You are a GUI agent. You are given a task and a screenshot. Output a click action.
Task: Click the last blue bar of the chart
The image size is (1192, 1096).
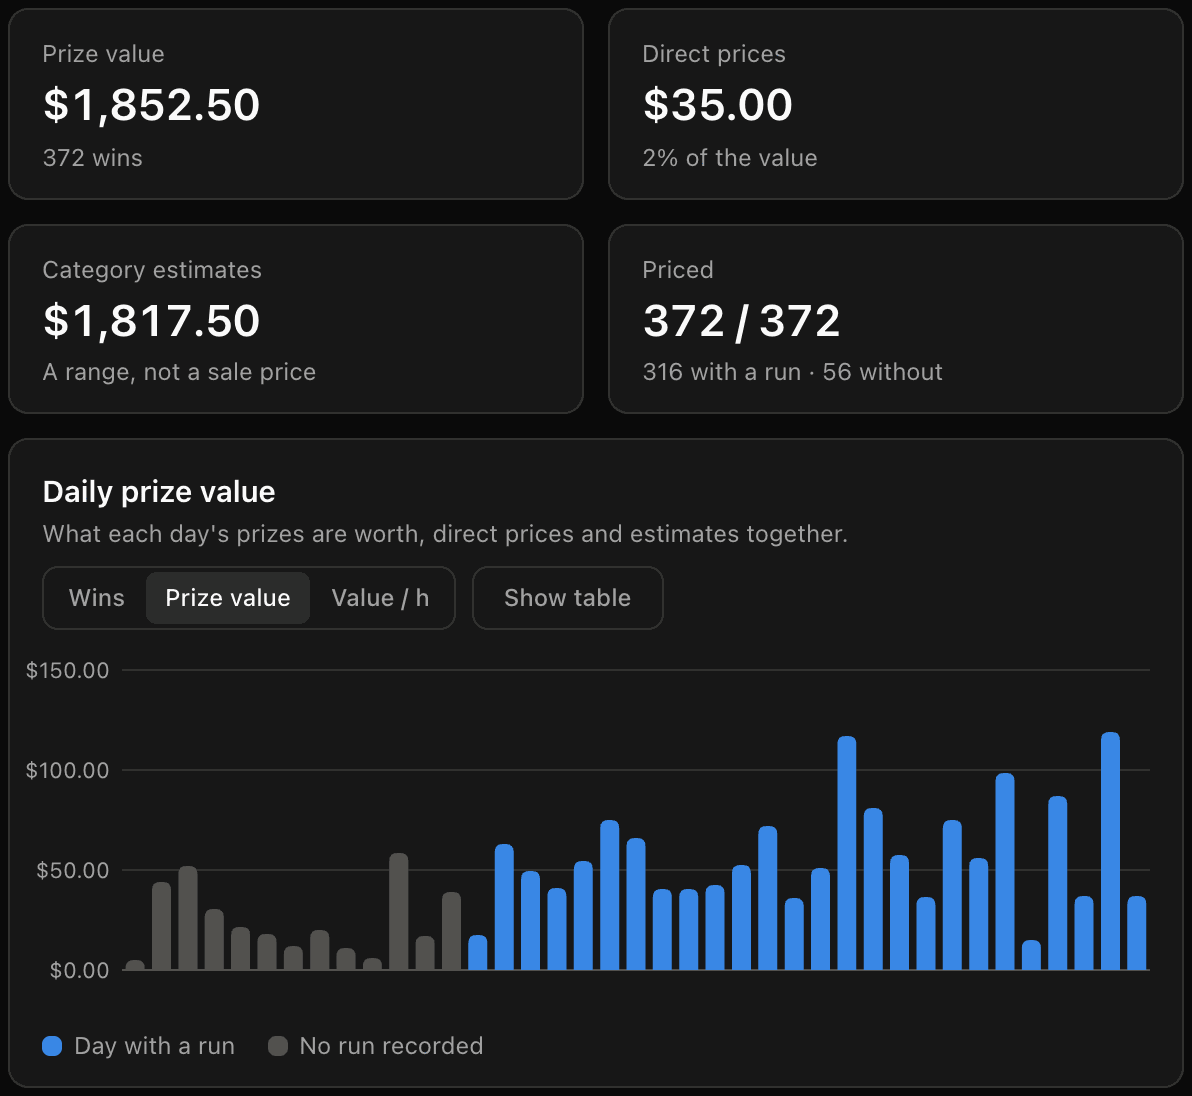(1137, 933)
